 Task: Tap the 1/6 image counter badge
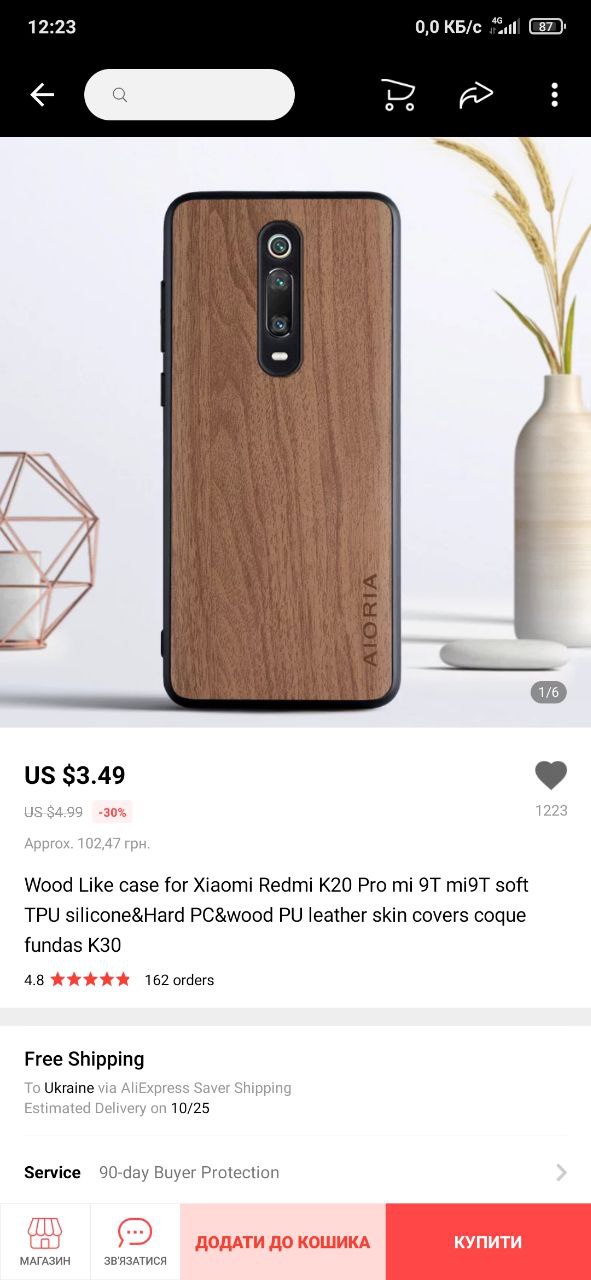pyautogui.click(x=548, y=692)
